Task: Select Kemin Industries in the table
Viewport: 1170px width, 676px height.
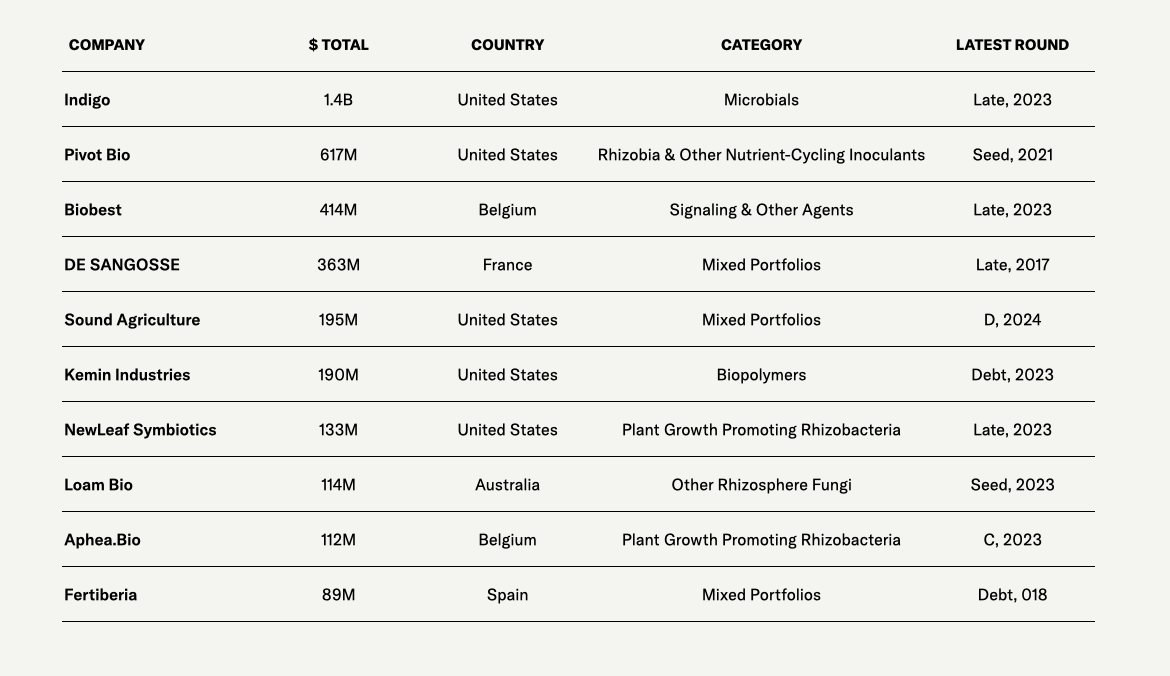Action: pyautogui.click(x=127, y=375)
